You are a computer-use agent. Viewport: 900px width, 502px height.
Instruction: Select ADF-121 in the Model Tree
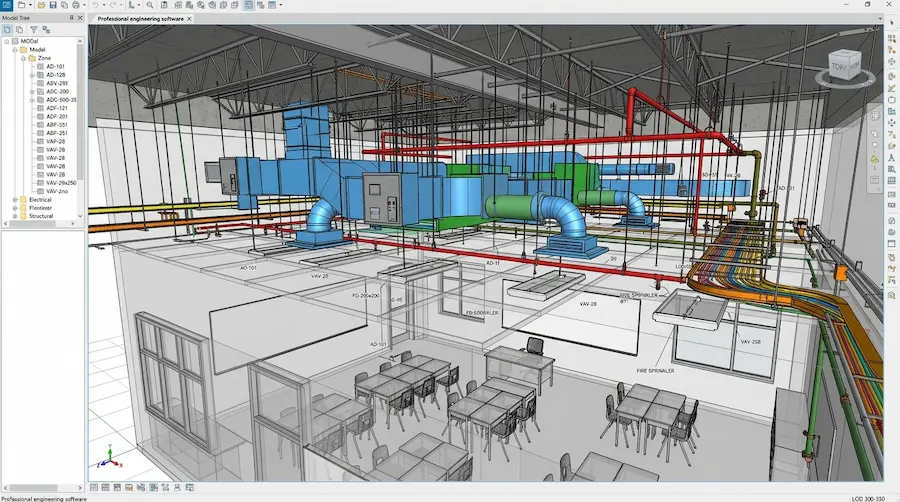click(57, 108)
